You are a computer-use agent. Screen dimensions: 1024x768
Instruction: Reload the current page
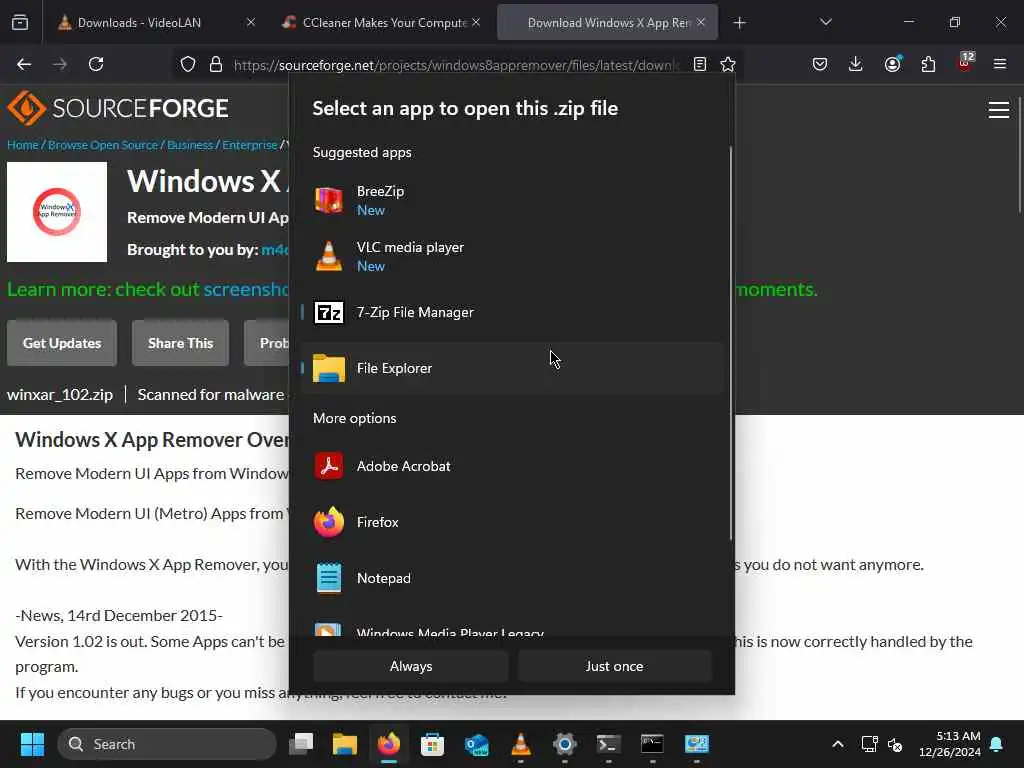click(96, 64)
